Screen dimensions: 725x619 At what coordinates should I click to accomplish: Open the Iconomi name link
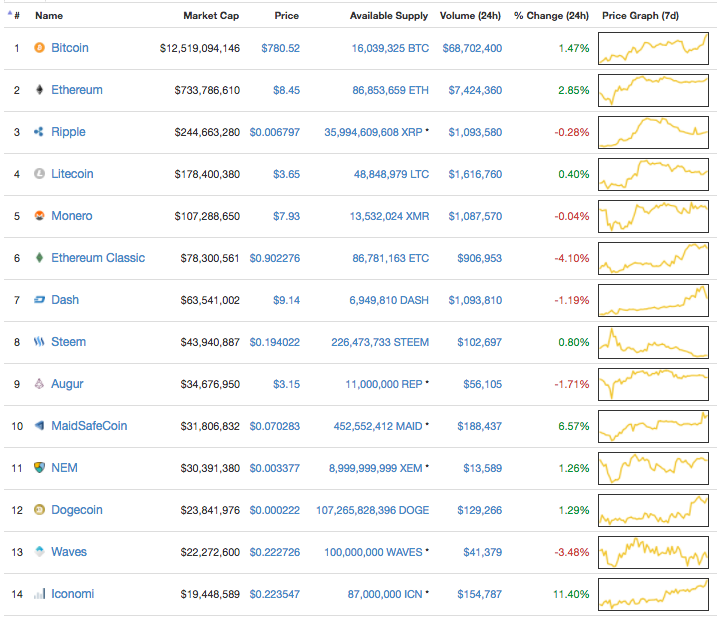[x=73, y=594]
